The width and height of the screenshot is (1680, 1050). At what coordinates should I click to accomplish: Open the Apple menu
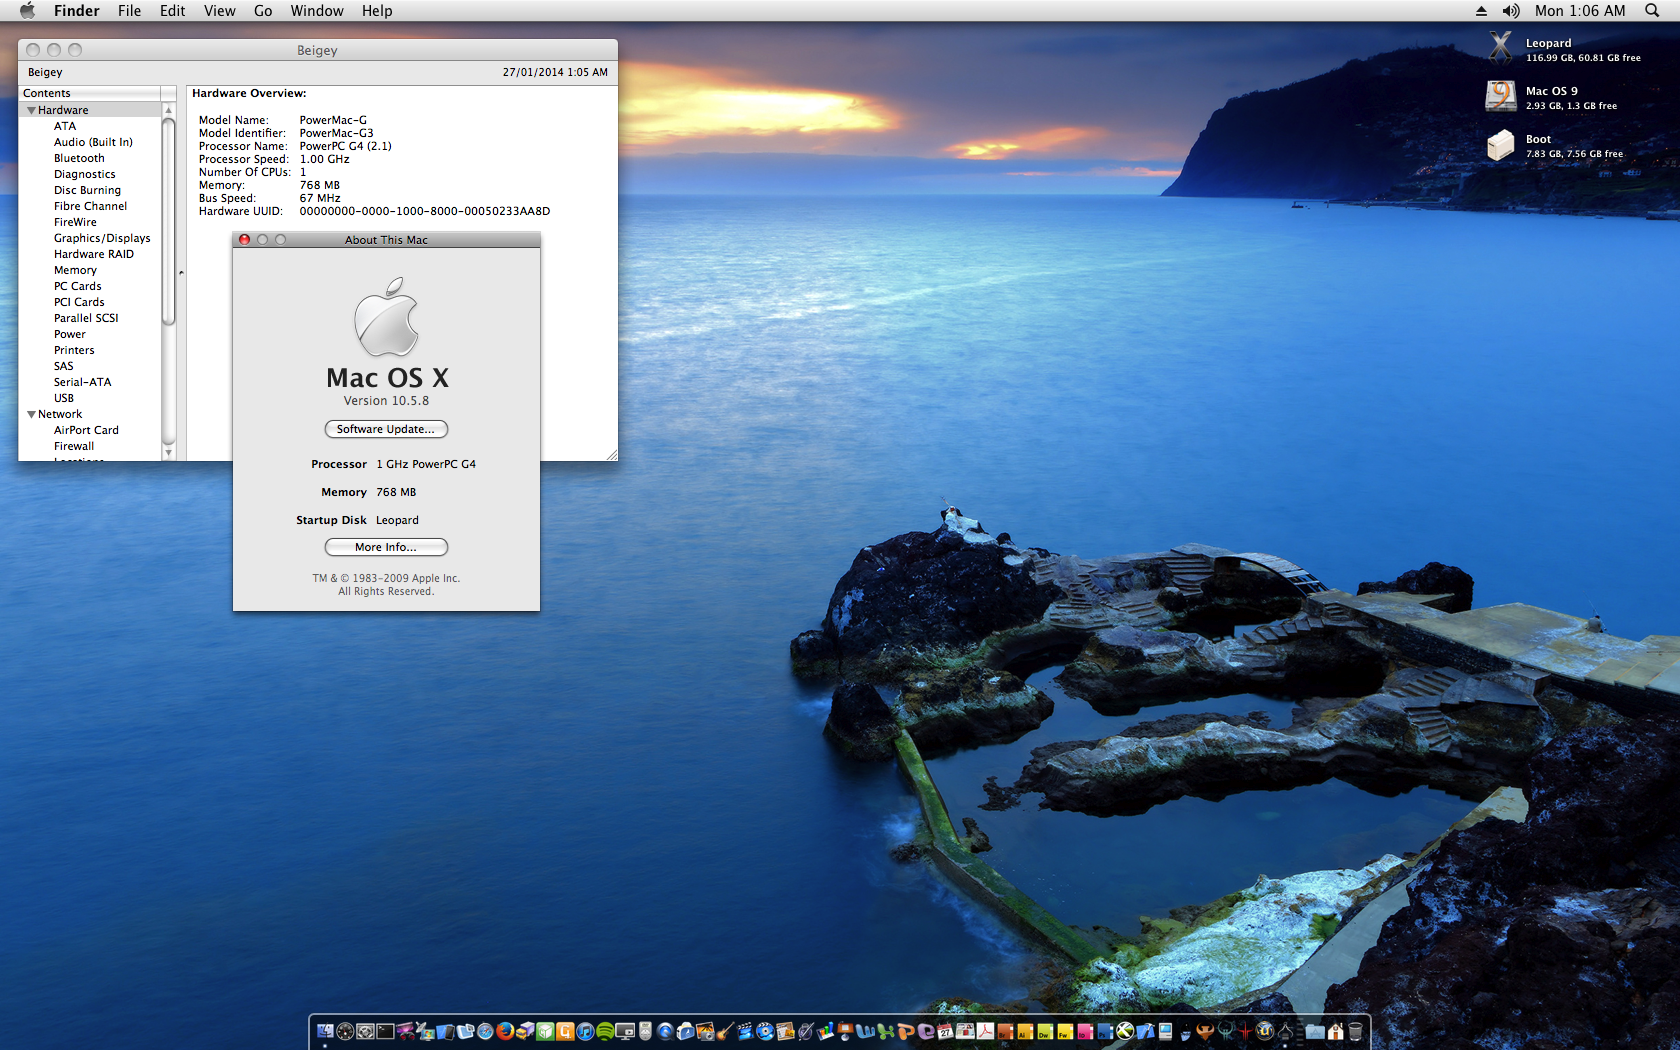(27, 11)
